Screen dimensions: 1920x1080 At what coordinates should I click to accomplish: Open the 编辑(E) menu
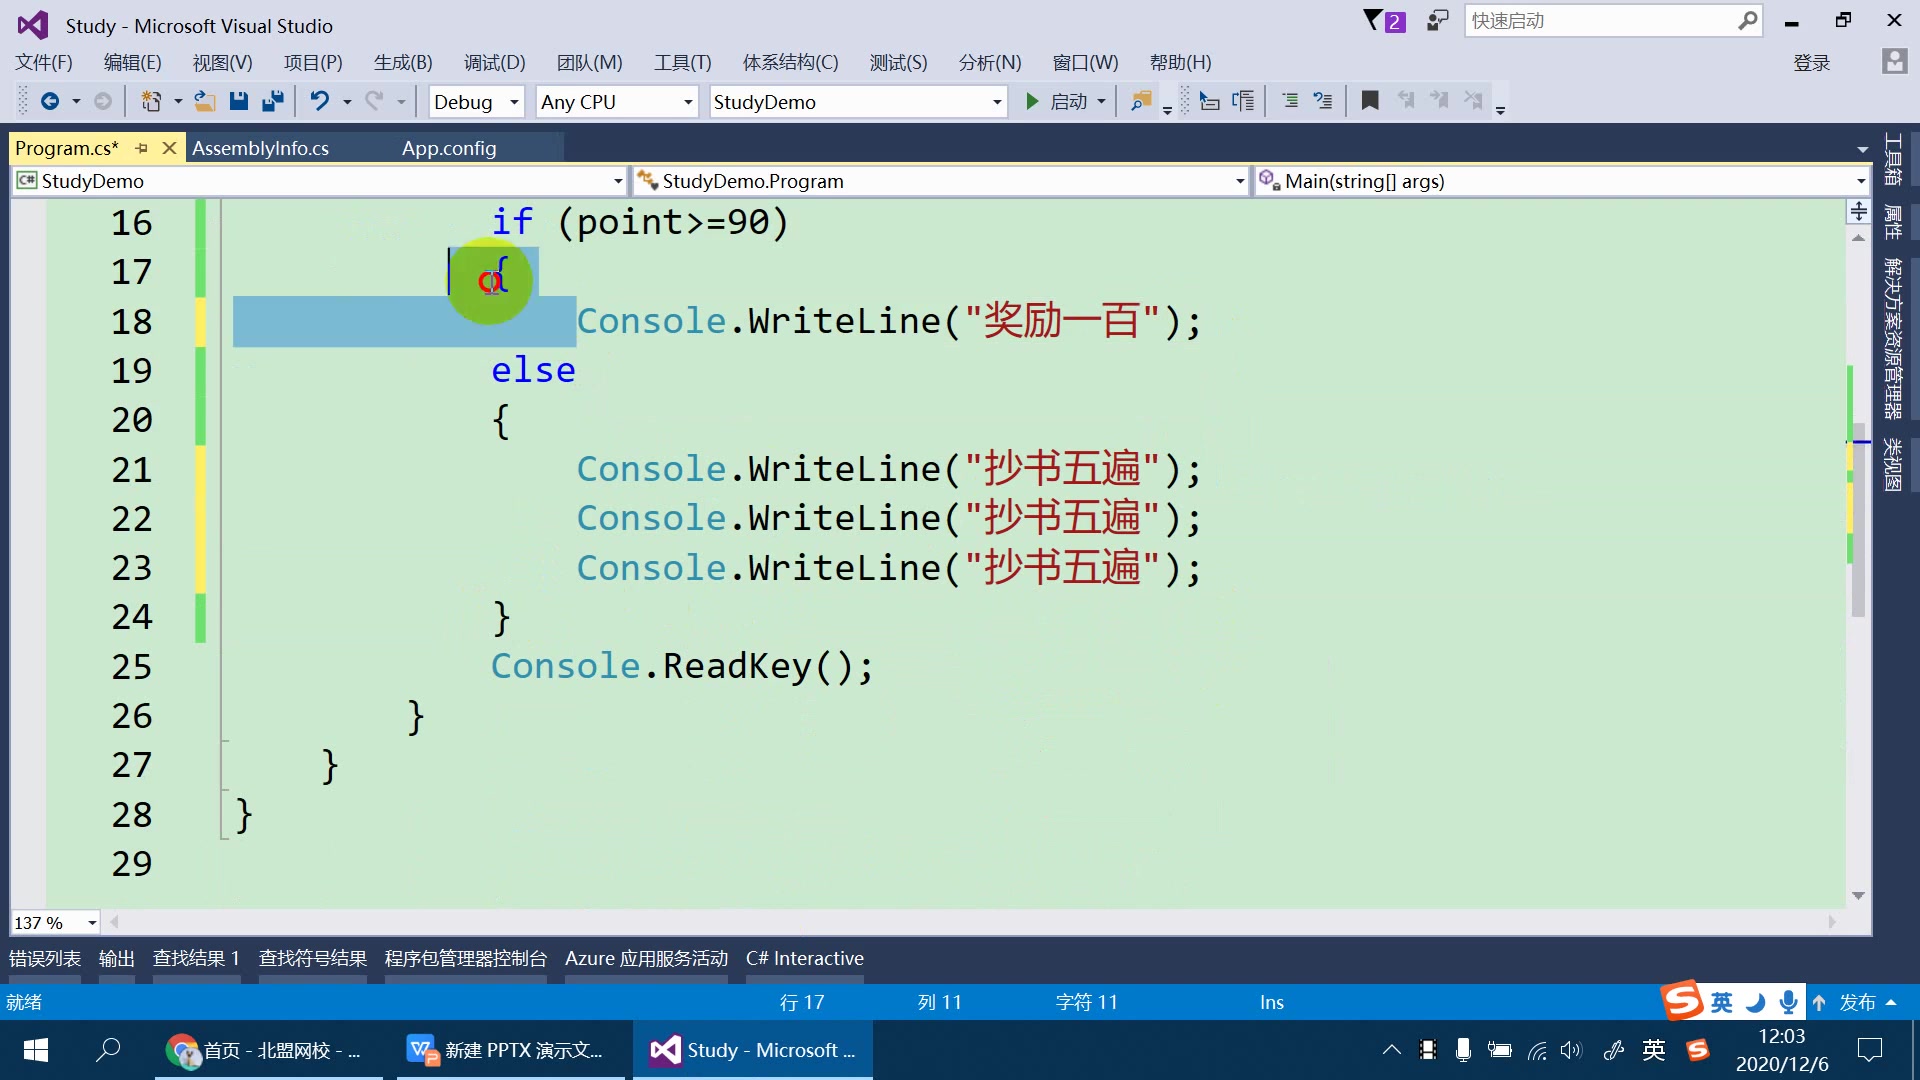click(132, 62)
